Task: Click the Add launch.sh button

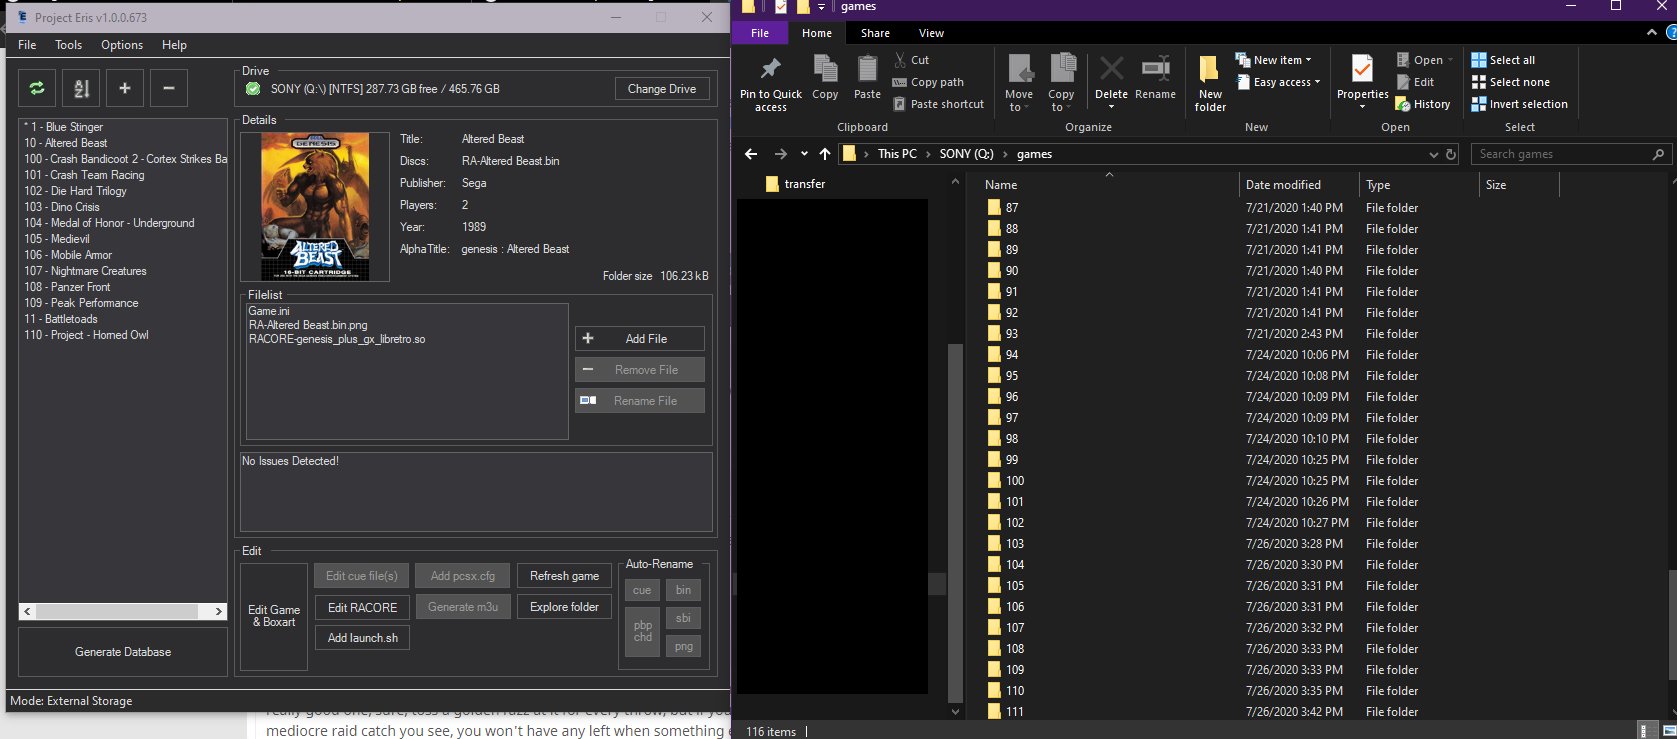Action: coord(362,638)
